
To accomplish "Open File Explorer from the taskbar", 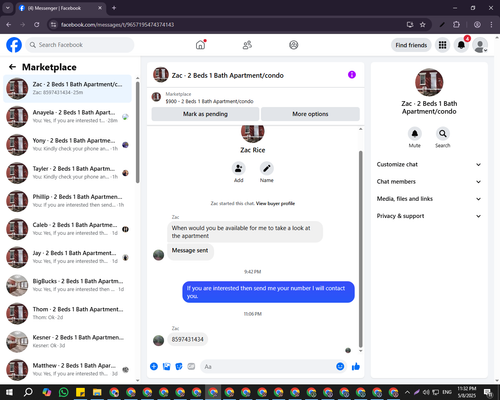I will [97, 392].
